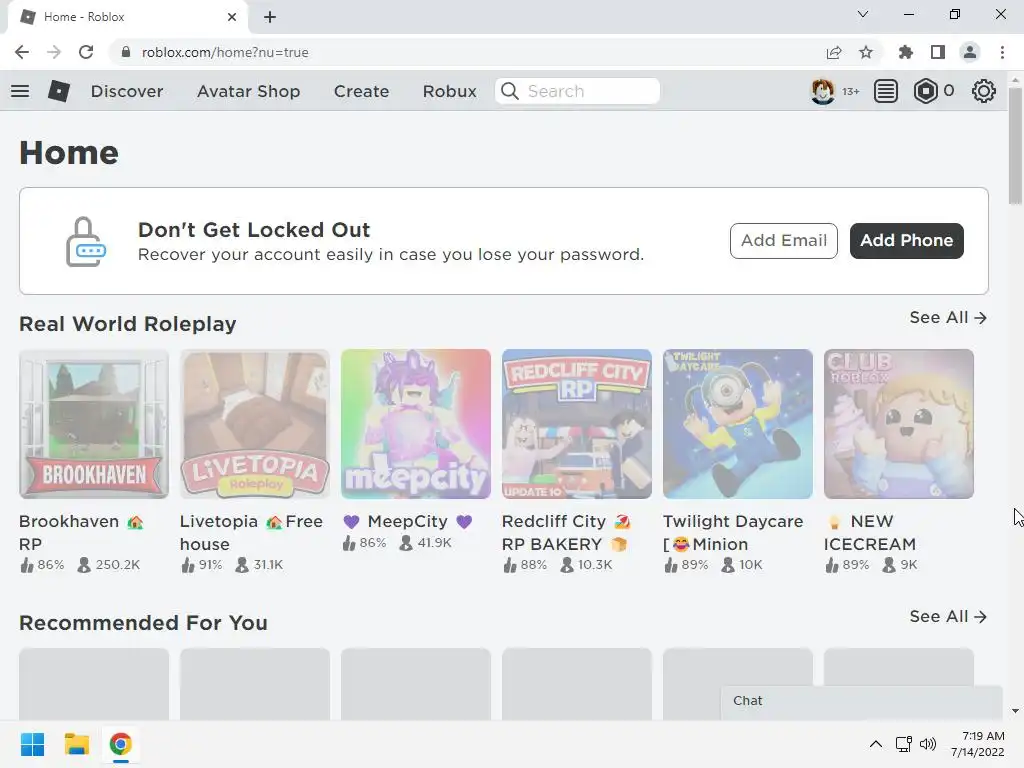This screenshot has width=1024, height=768.
Task: Open the MeepCity game thumbnail
Action: tap(416, 424)
